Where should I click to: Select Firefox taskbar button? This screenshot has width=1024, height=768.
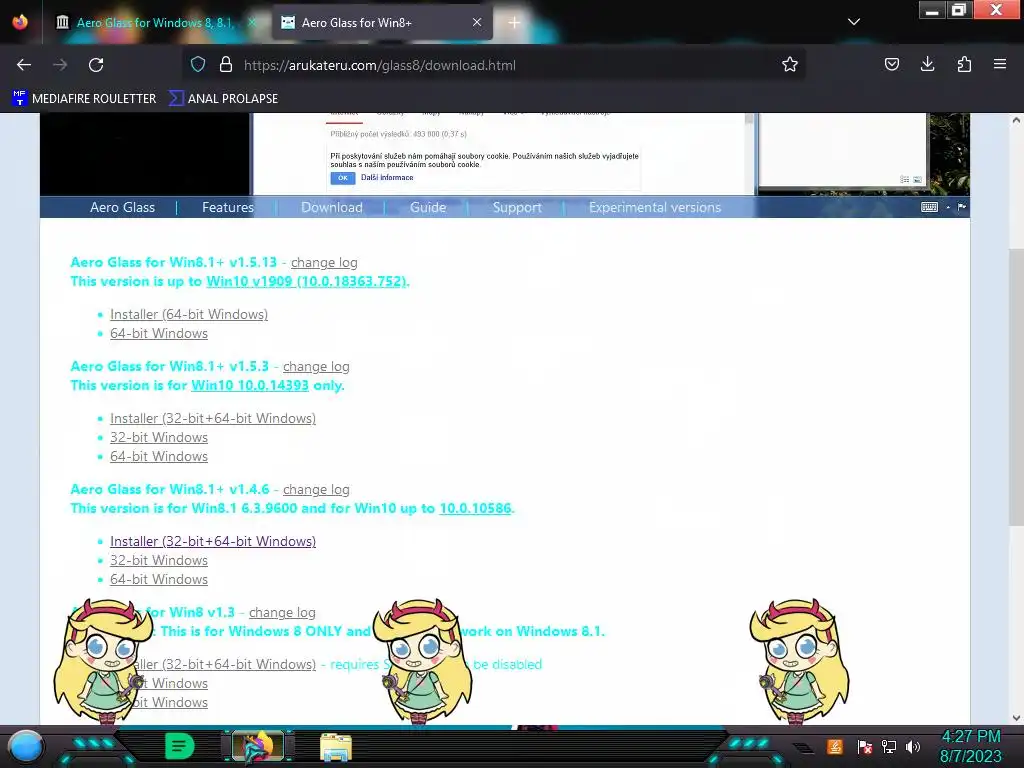tap(258, 746)
